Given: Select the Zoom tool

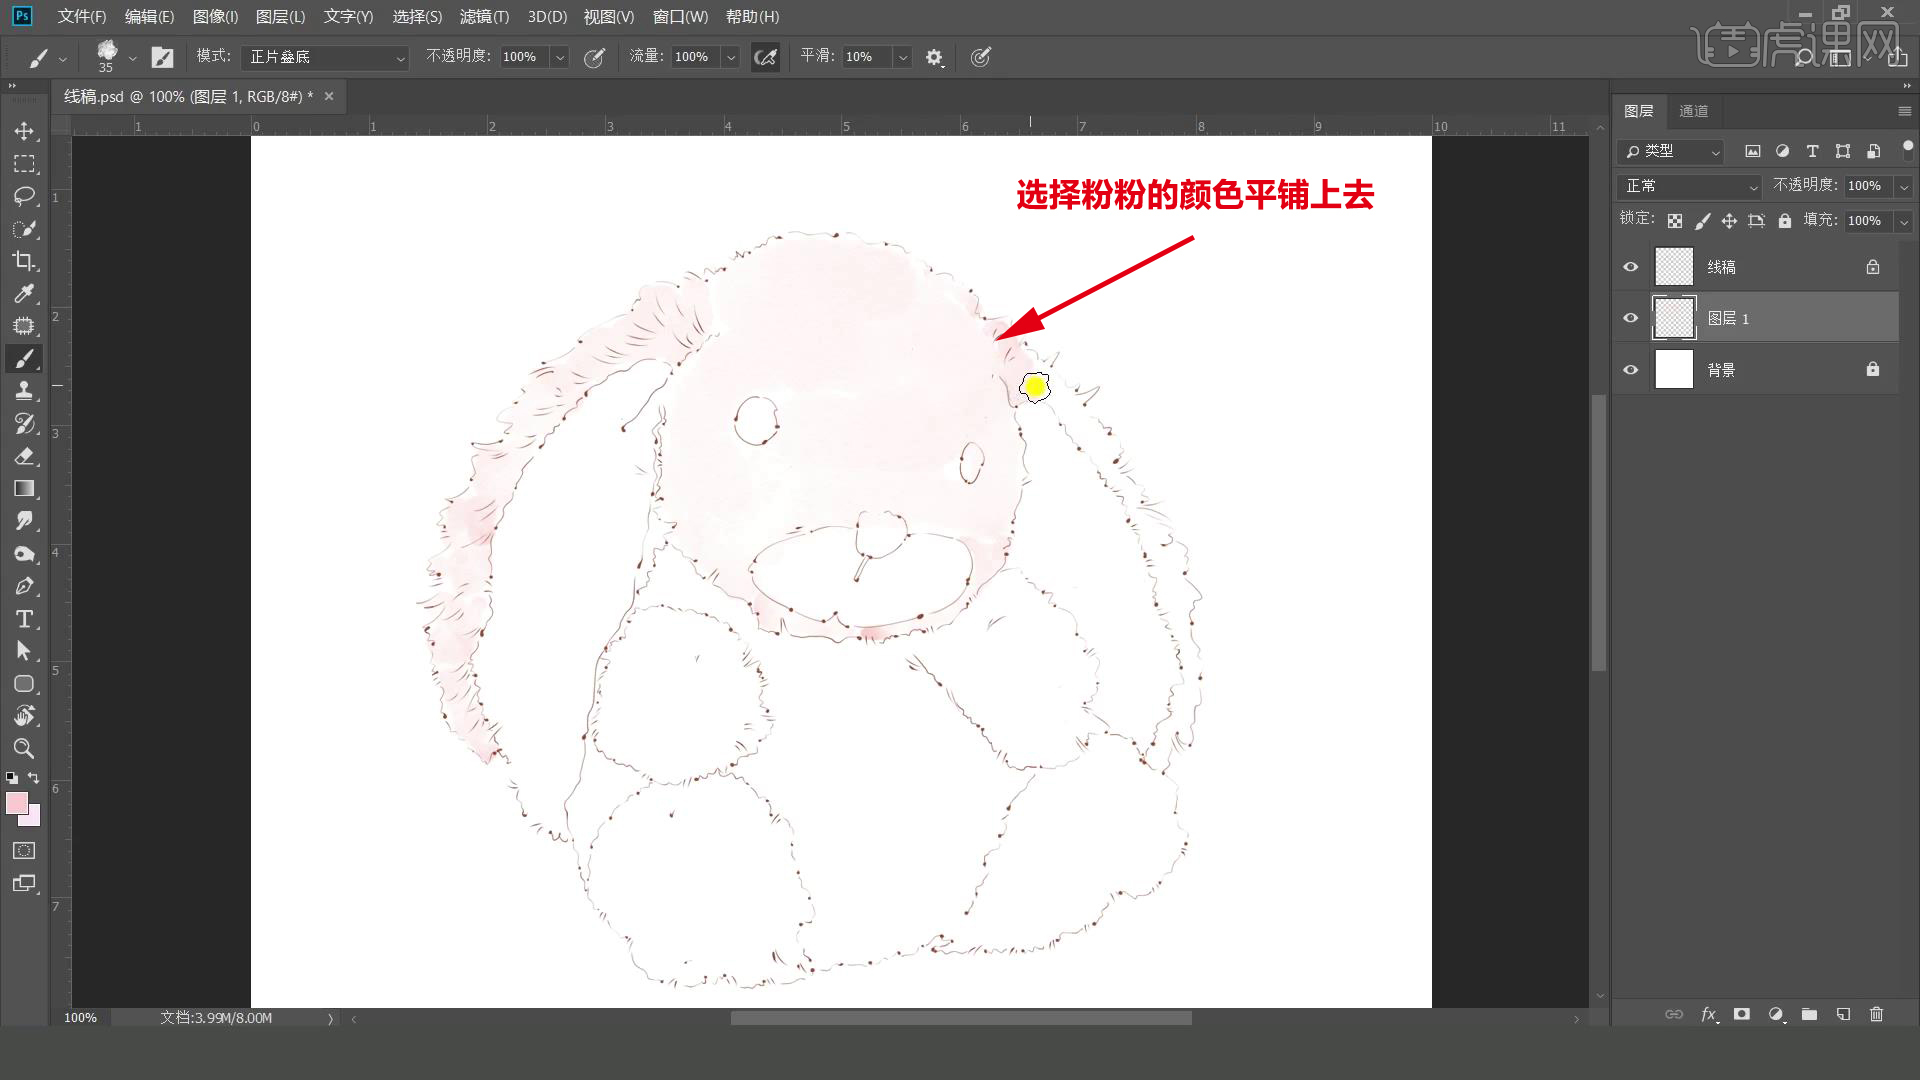Looking at the screenshot, I should [x=24, y=749].
